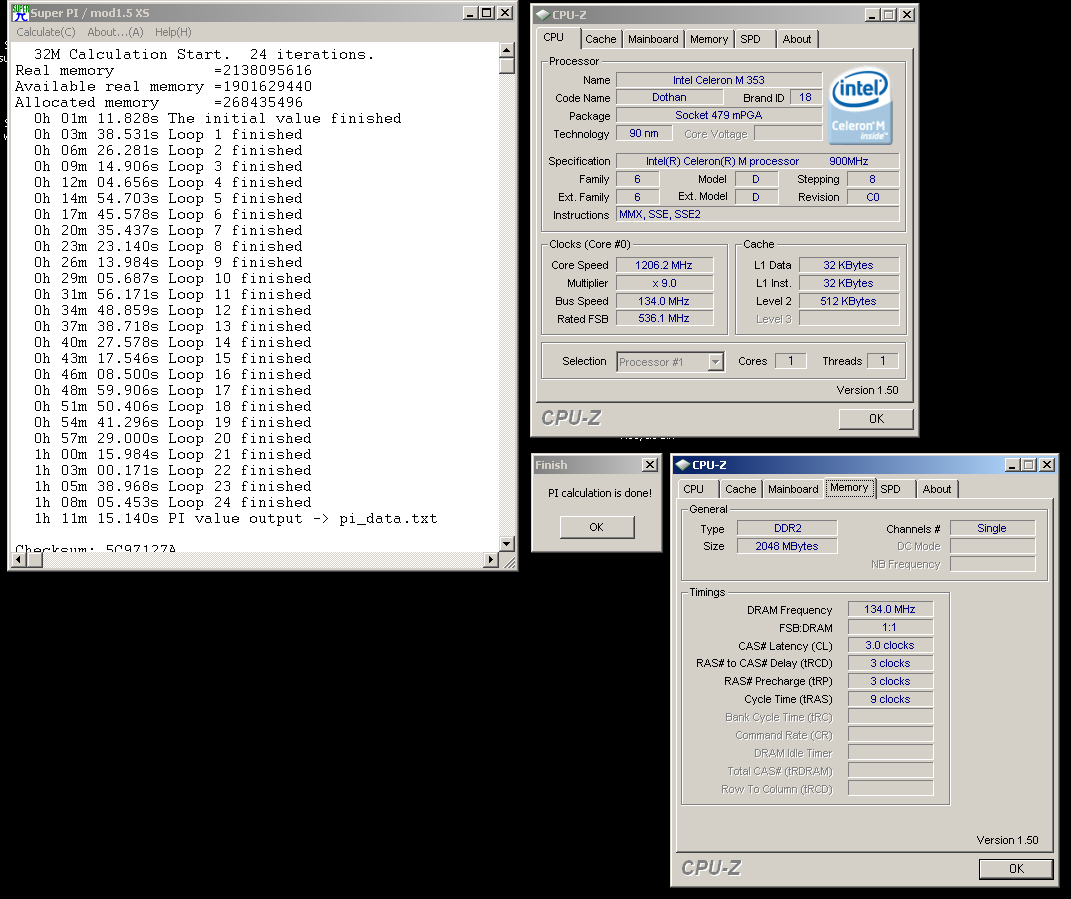Click the Channels # value 'Single'

click(992, 528)
